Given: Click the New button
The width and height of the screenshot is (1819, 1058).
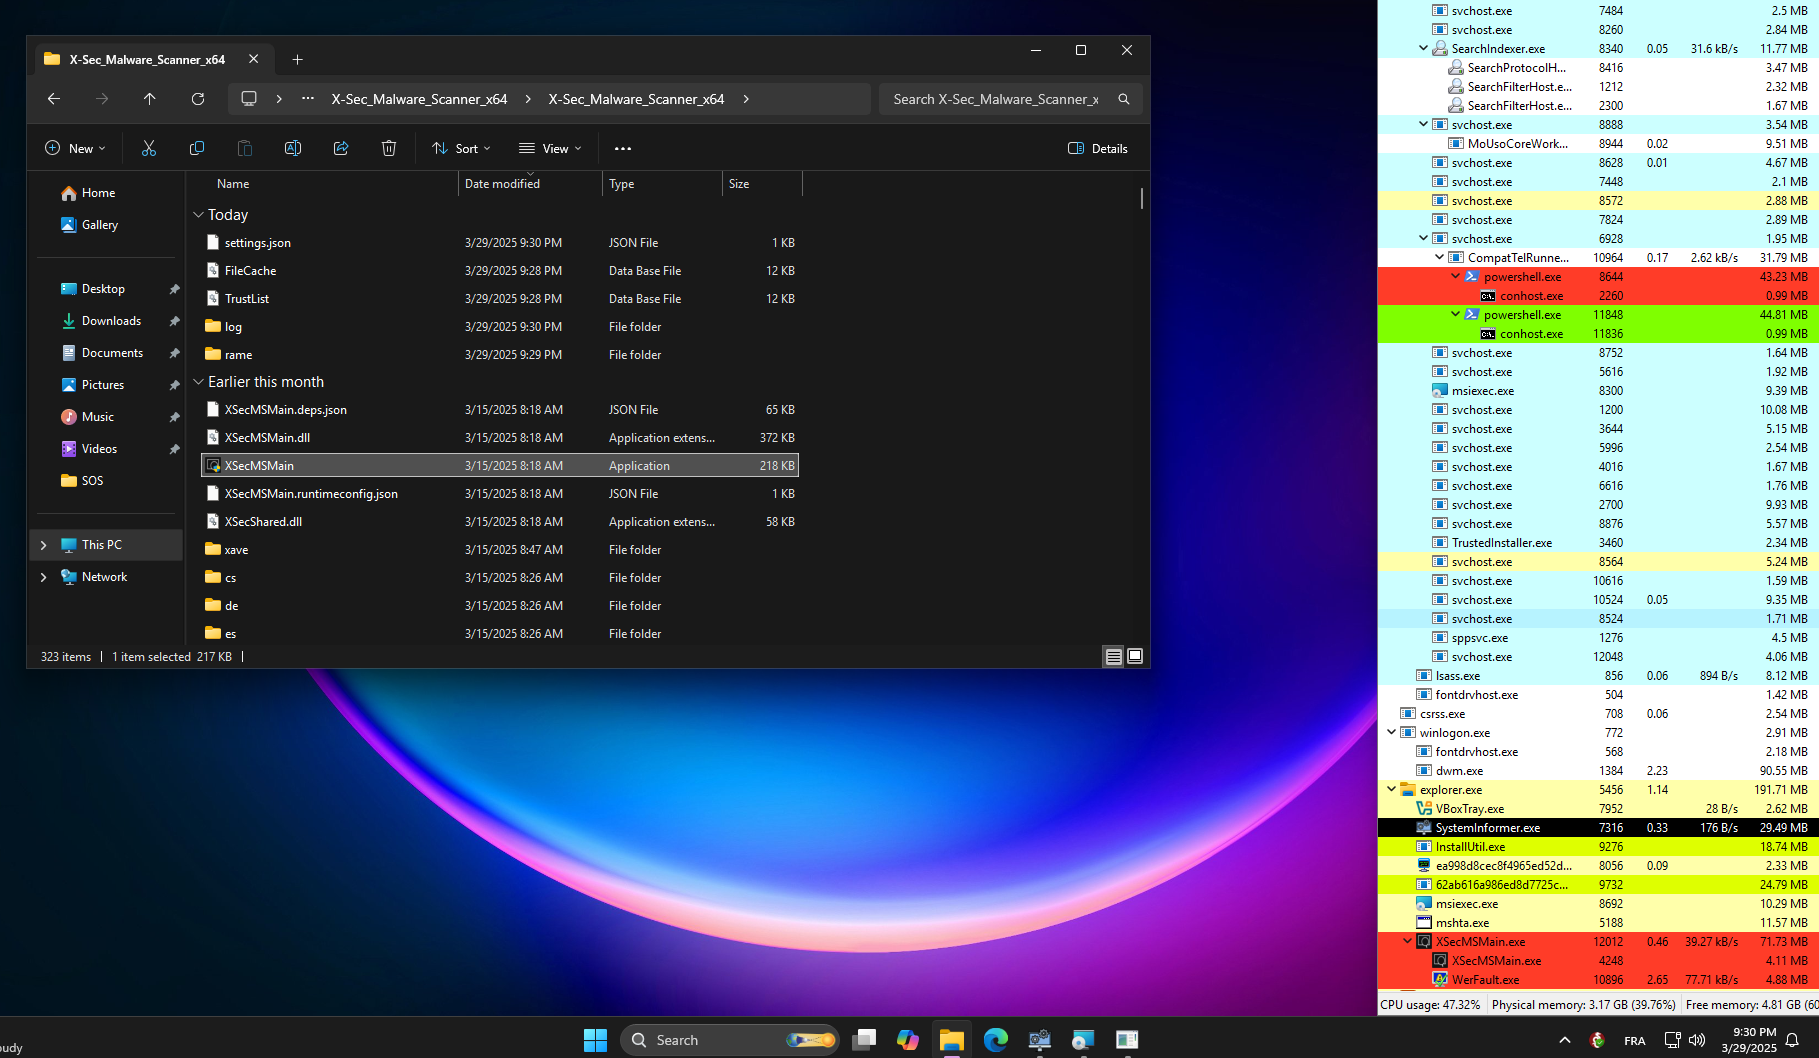Looking at the screenshot, I should [x=75, y=148].
